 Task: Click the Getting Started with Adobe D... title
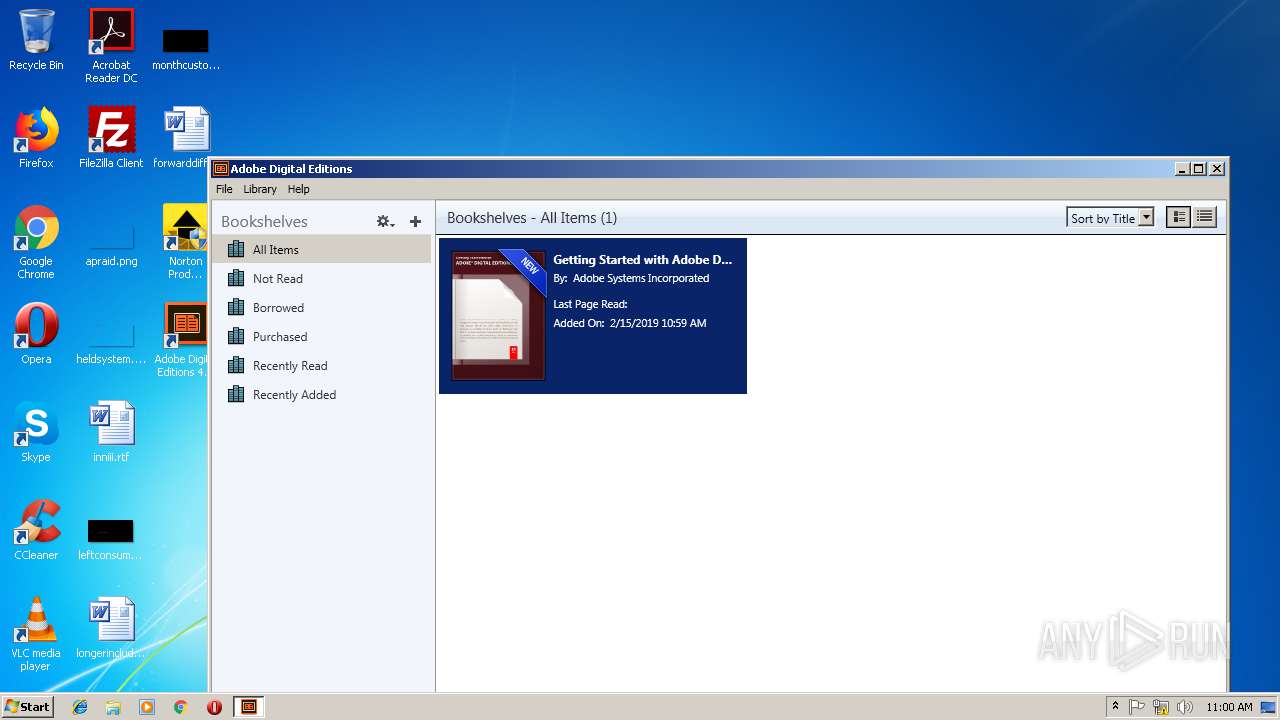pyautogui.click(x=643, y=259)
